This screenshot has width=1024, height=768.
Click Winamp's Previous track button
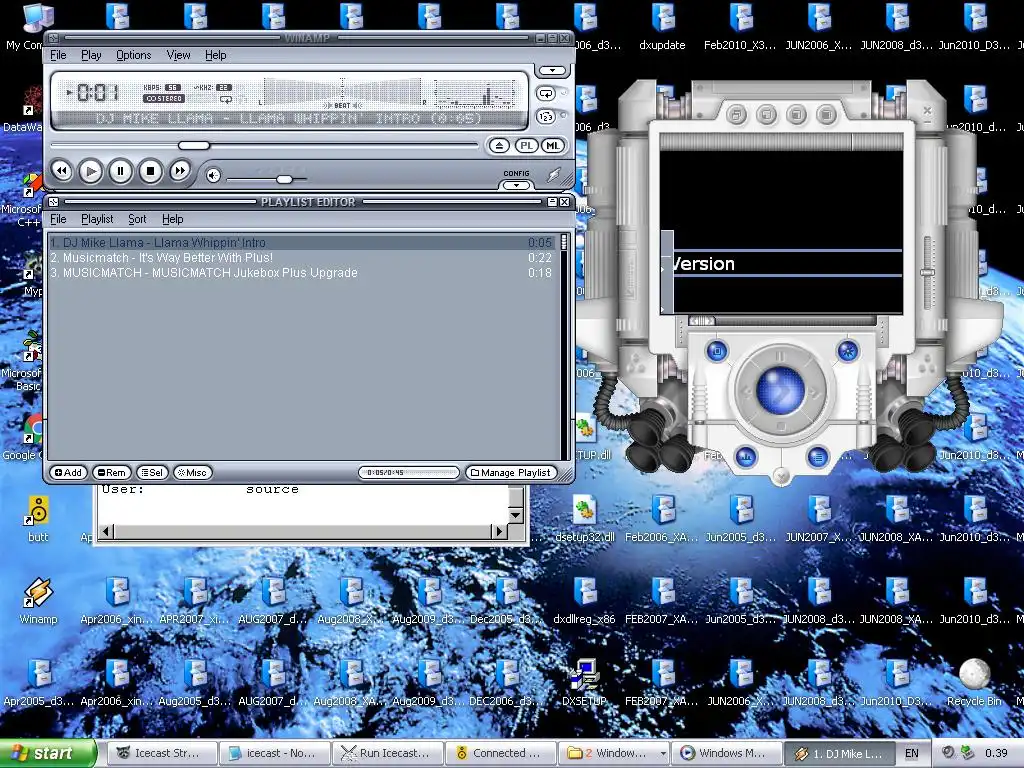[x=61, y=171]
